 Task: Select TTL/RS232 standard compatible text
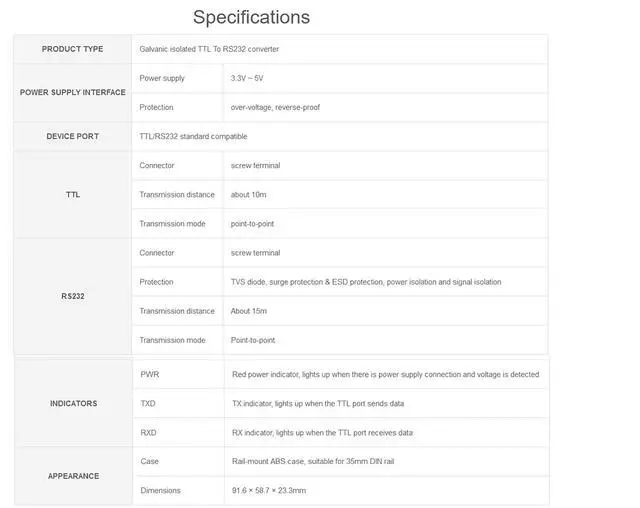(193, 136)
